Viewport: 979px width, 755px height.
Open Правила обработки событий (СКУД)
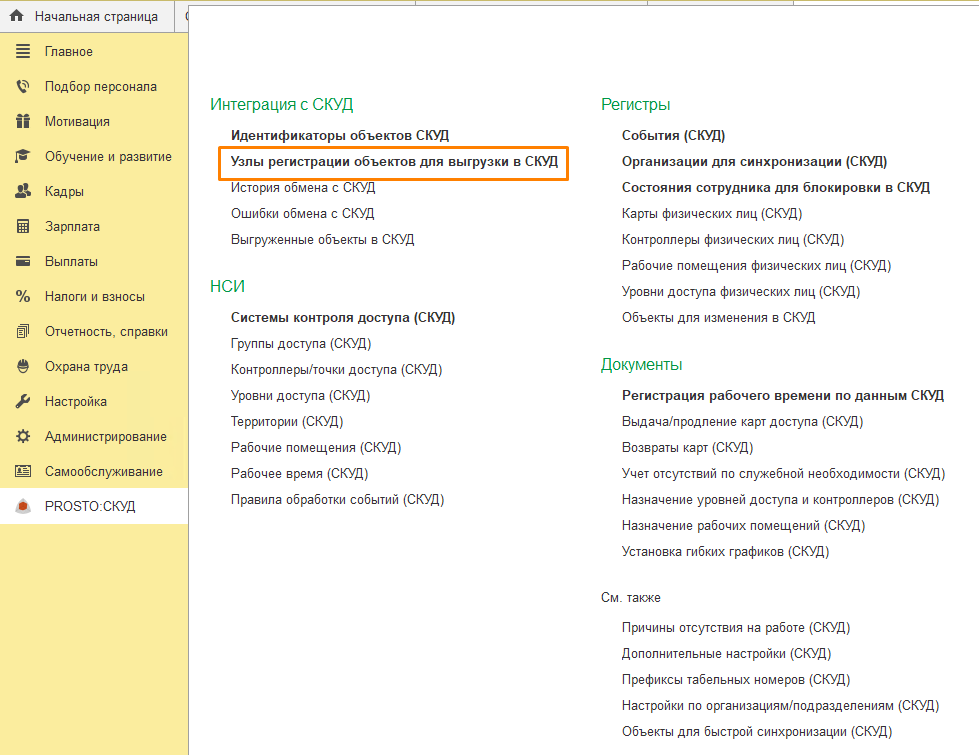[x=337, y=499]
